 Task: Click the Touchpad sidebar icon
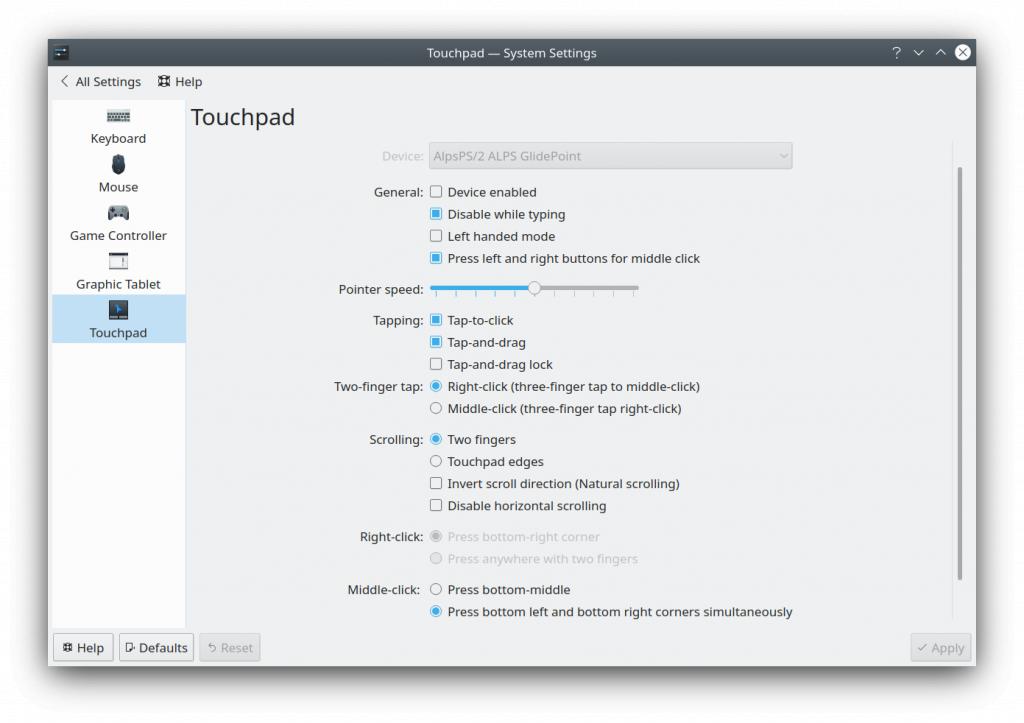coord(118,310)
